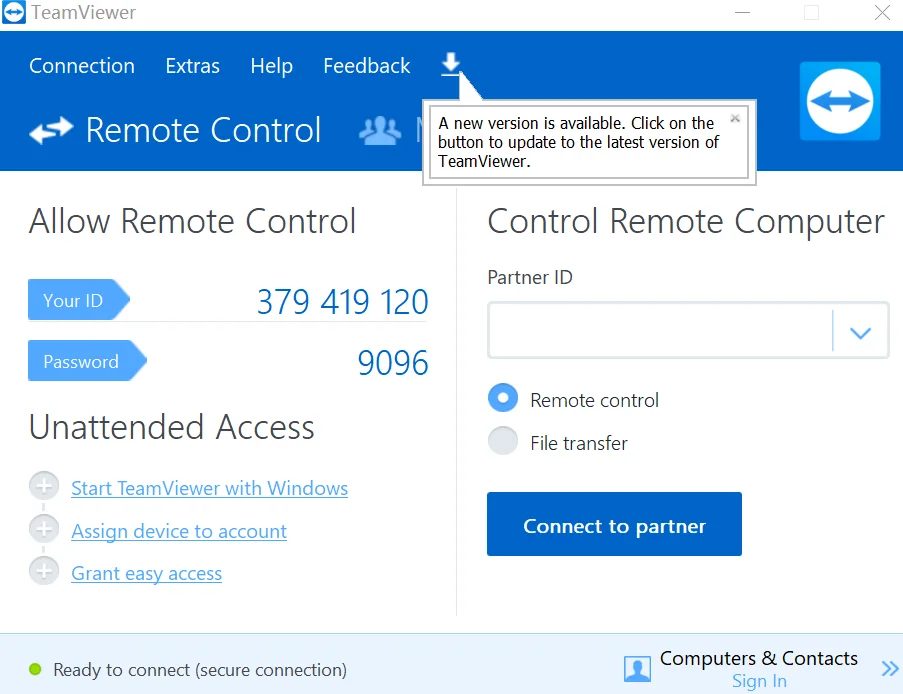Open the Start TeamViewer with Windows link

[x=210, y=488]
